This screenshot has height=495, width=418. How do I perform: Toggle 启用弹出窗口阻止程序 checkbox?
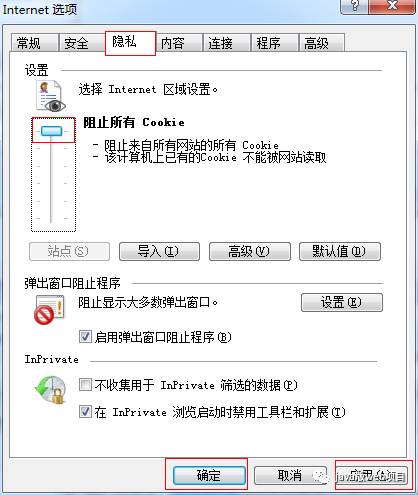[x=85, y=337]
